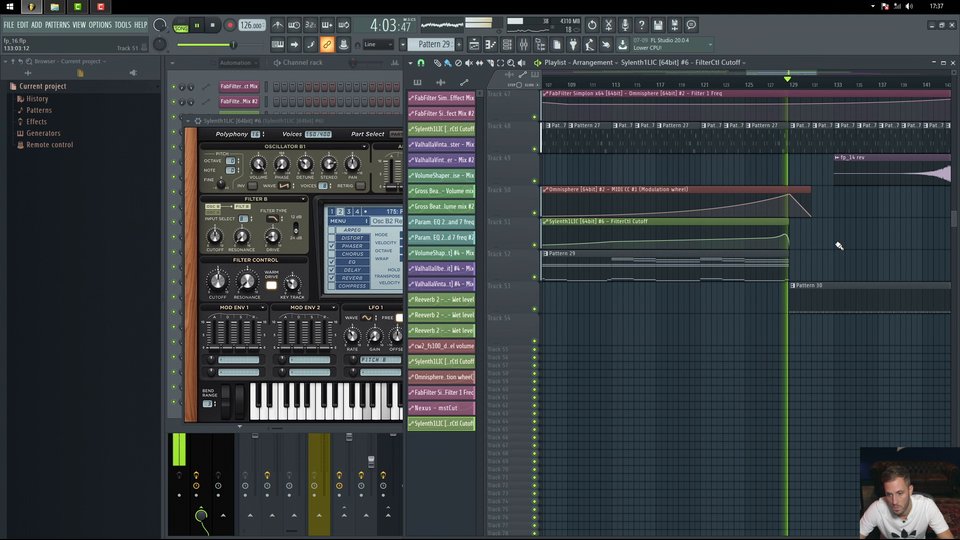Open the plugin picker plug icon
The image size is (960, 540).
tap(573, 44)
